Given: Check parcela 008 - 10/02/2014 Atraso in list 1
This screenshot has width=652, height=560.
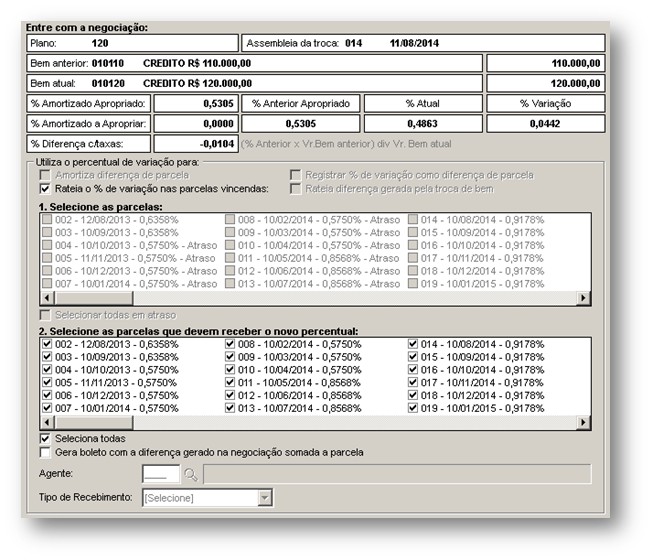Looking at the screenshot, I should [x=230, y=220].
